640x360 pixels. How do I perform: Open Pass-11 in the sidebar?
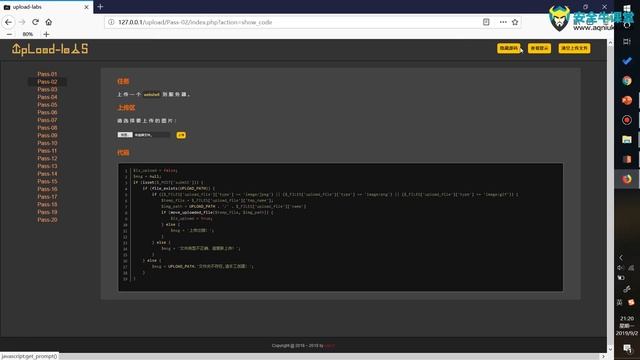47,151
